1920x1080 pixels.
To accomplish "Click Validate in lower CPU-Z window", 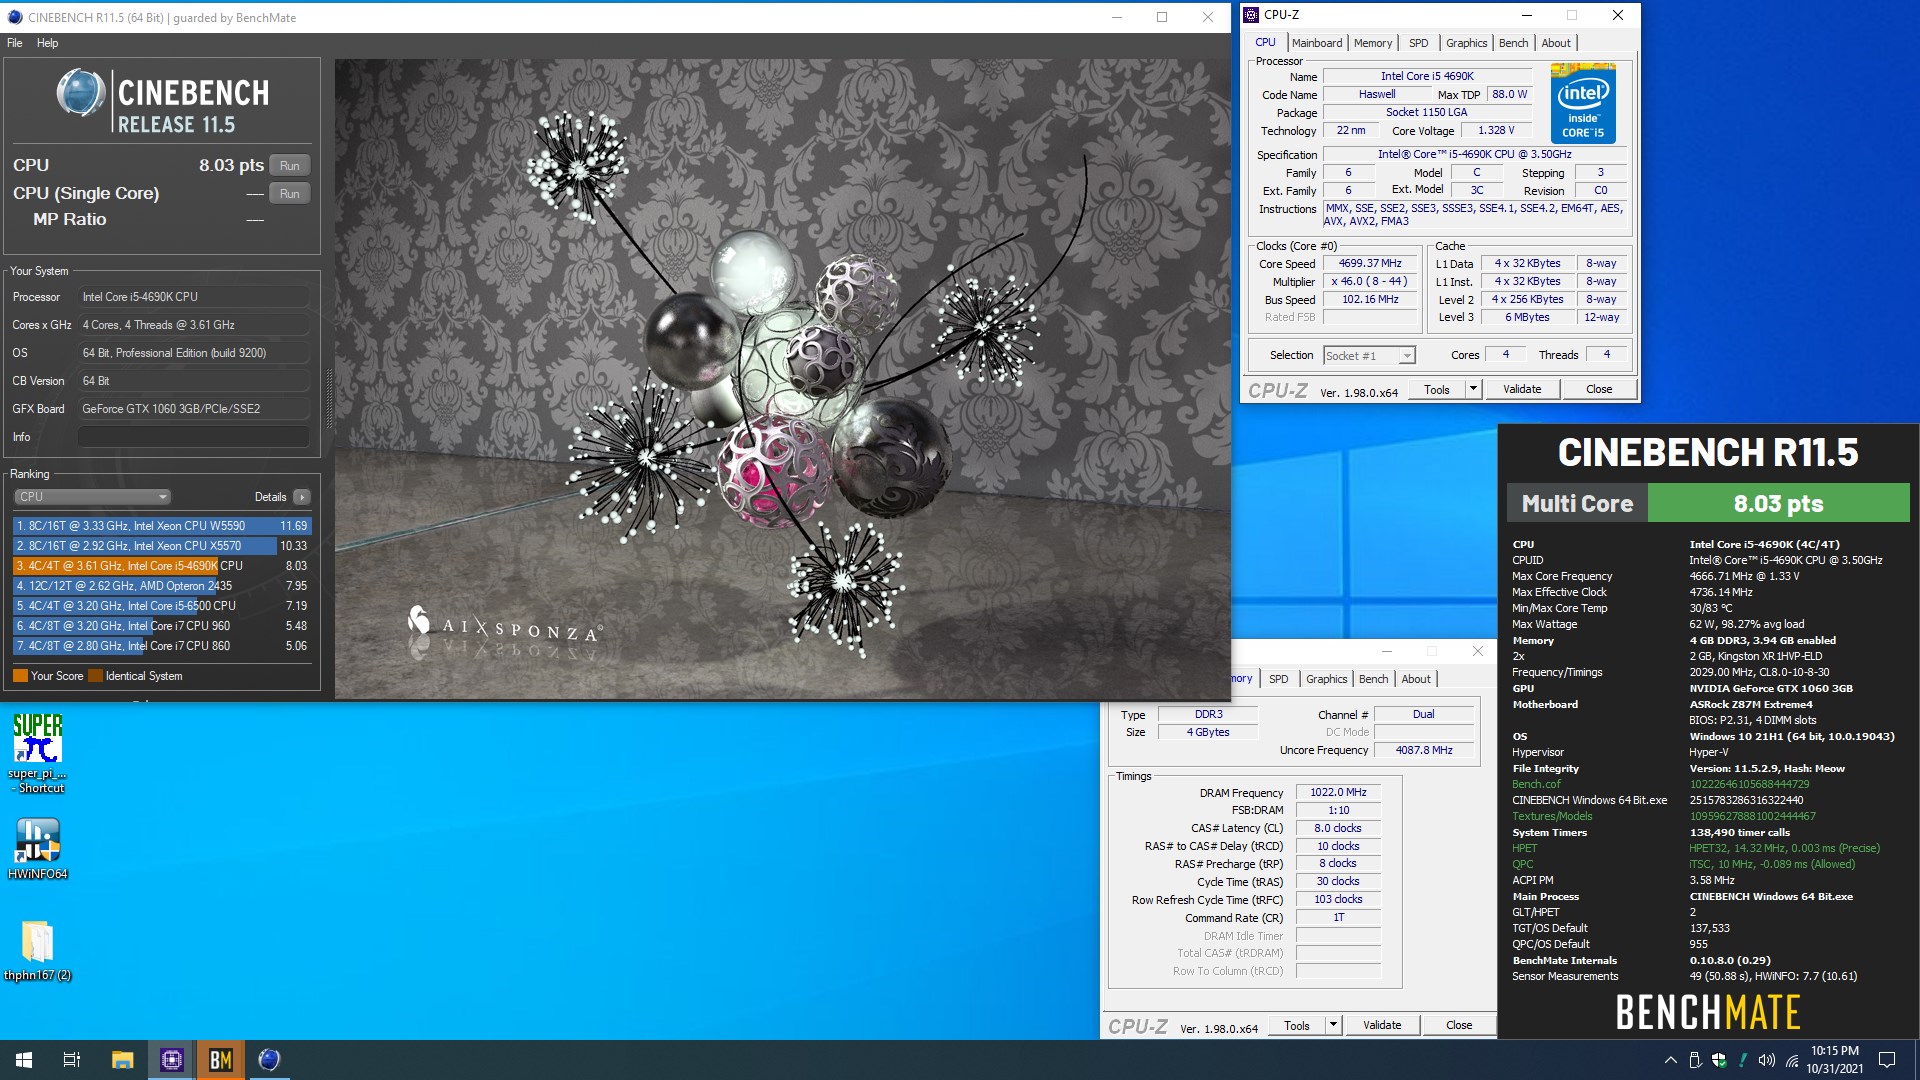I will (x=1382, y=1025).
